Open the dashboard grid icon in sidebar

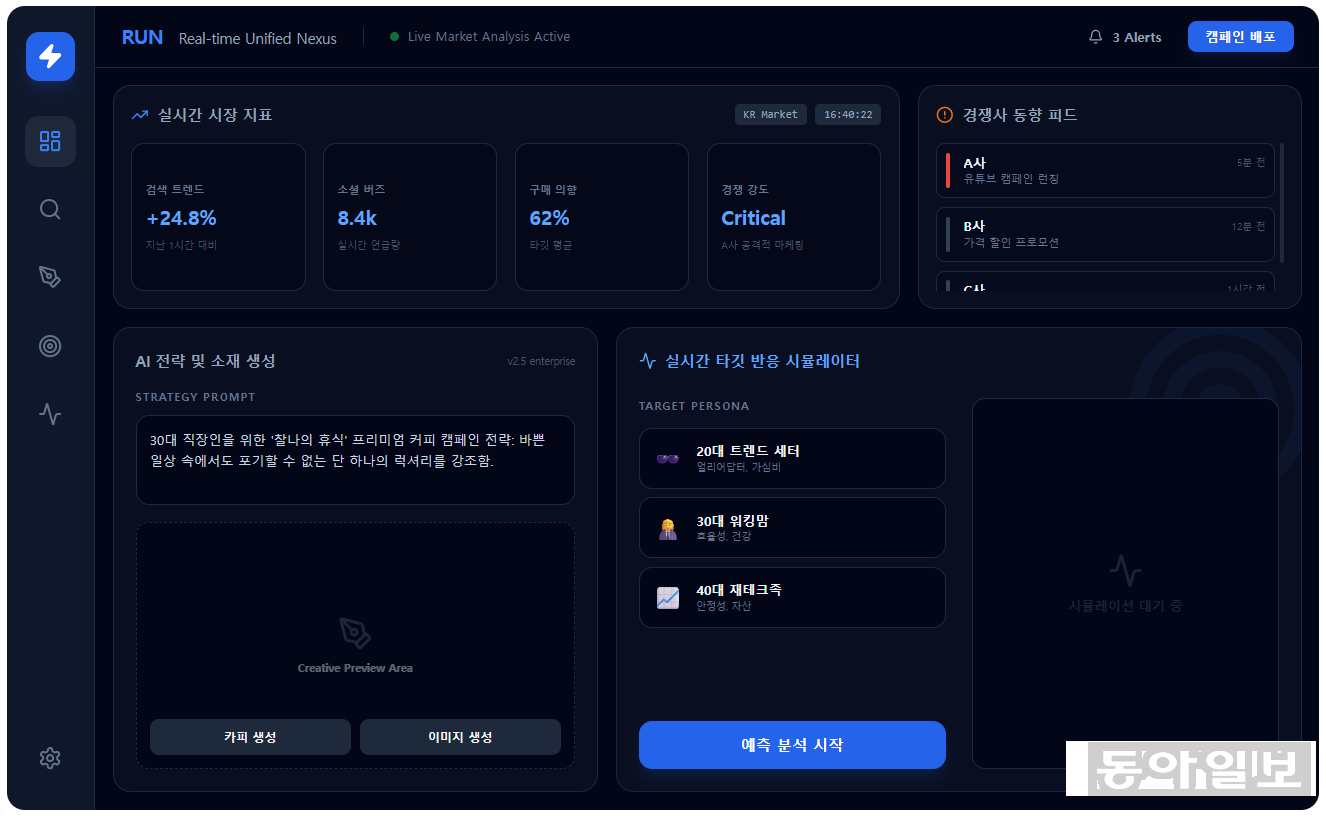click(x=50, y=141)
